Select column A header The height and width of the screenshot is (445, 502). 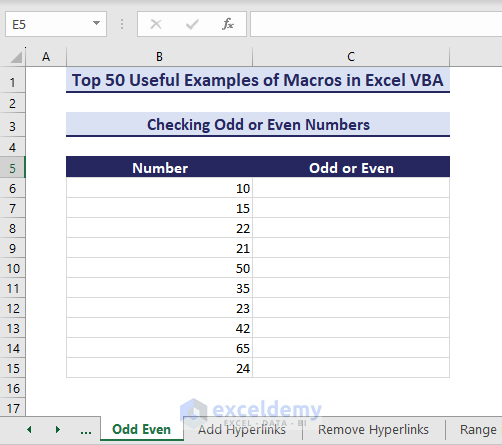(46, 57)
